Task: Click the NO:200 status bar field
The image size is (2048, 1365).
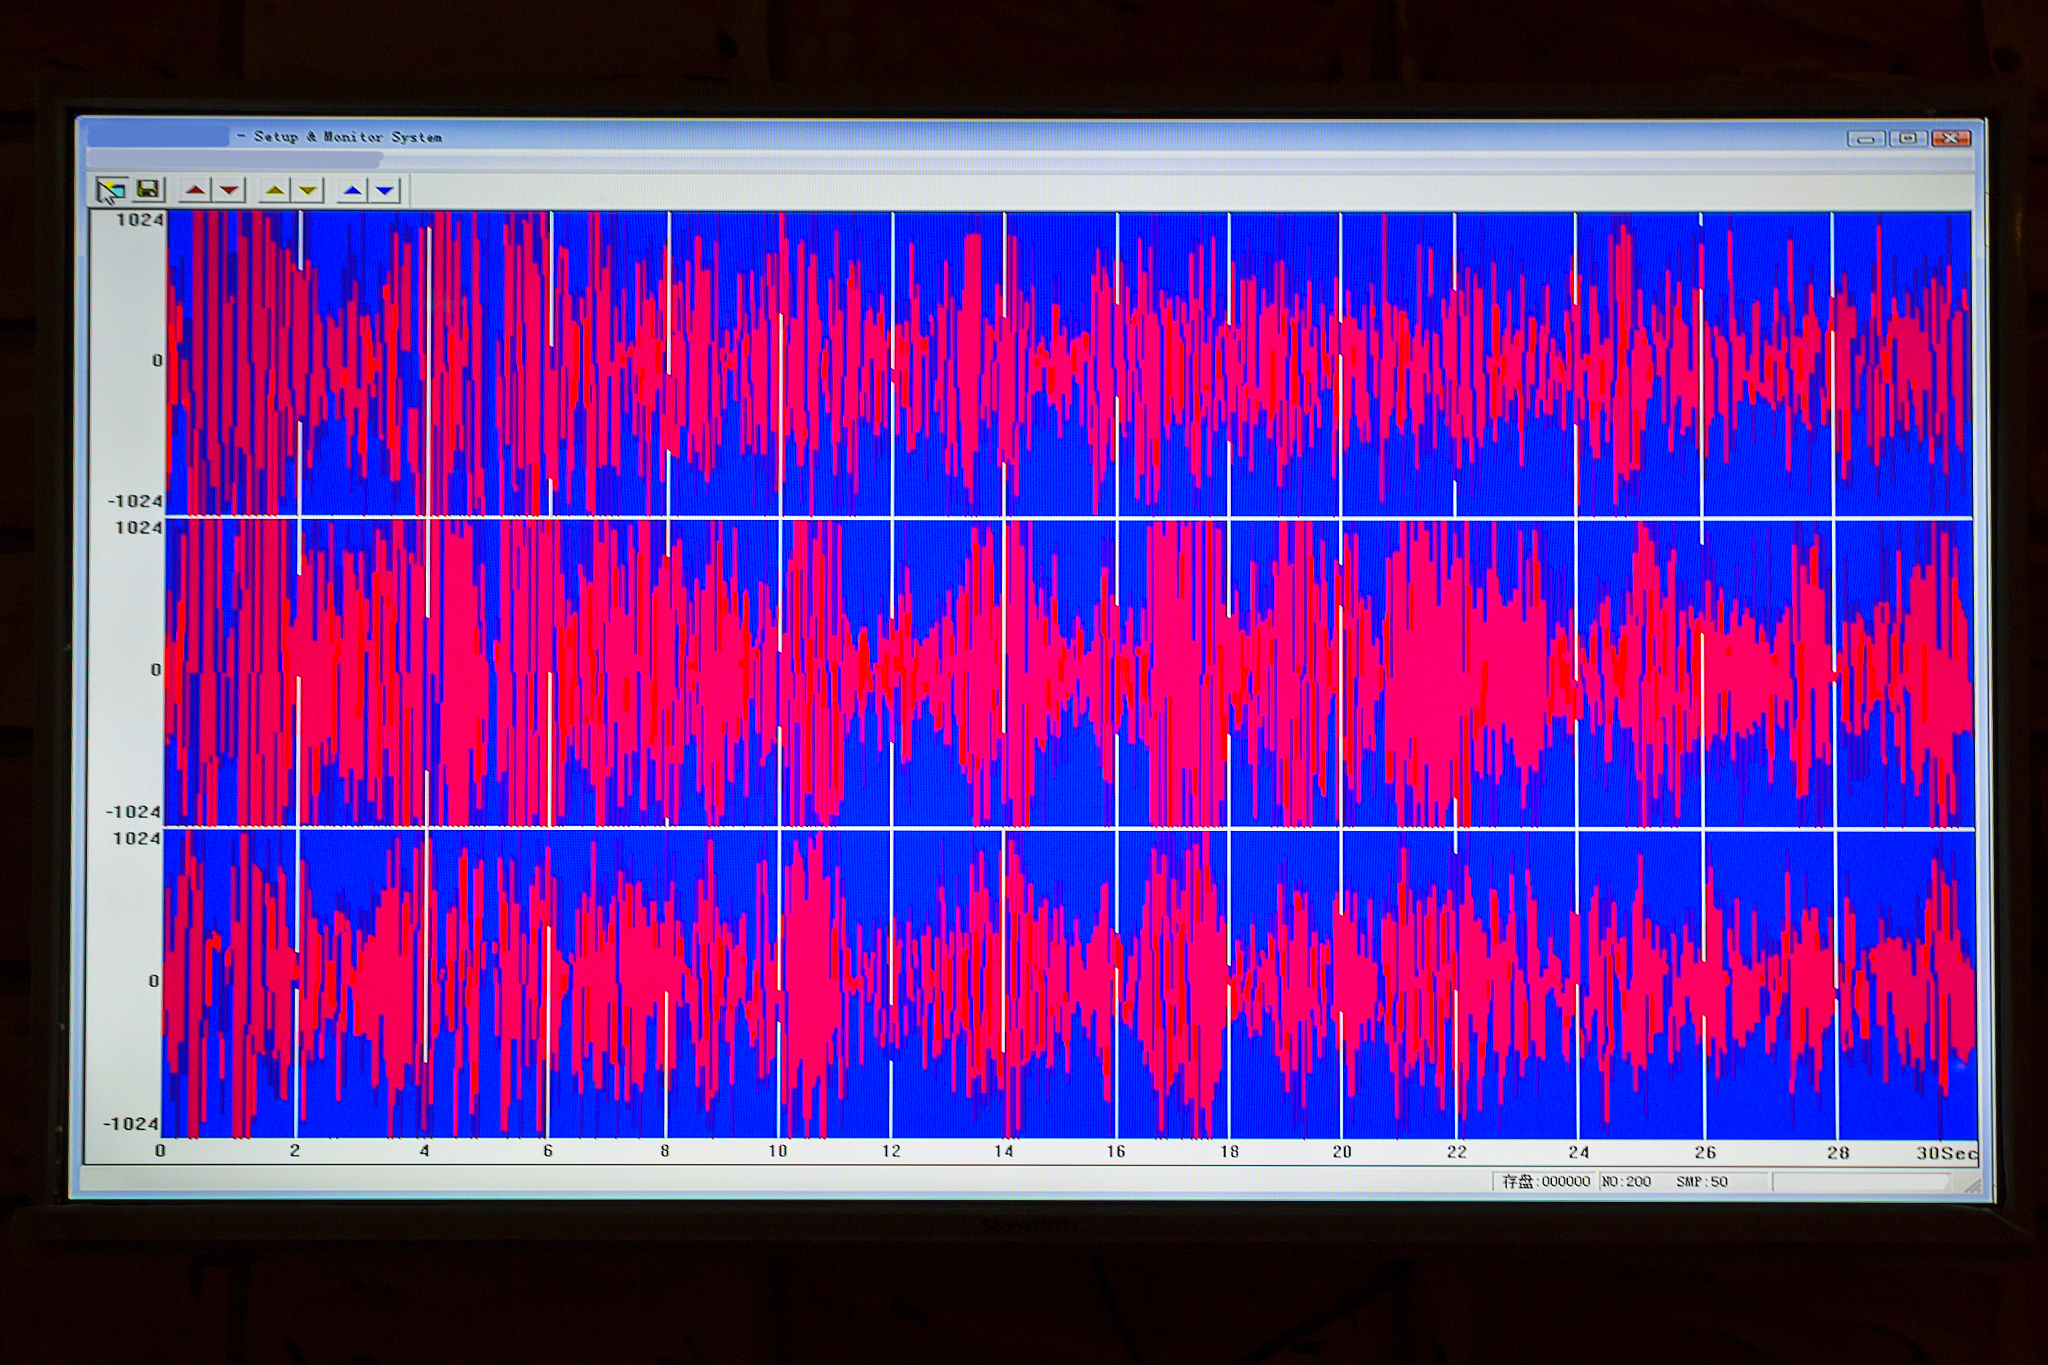Action: (x=1627, y=1182)
